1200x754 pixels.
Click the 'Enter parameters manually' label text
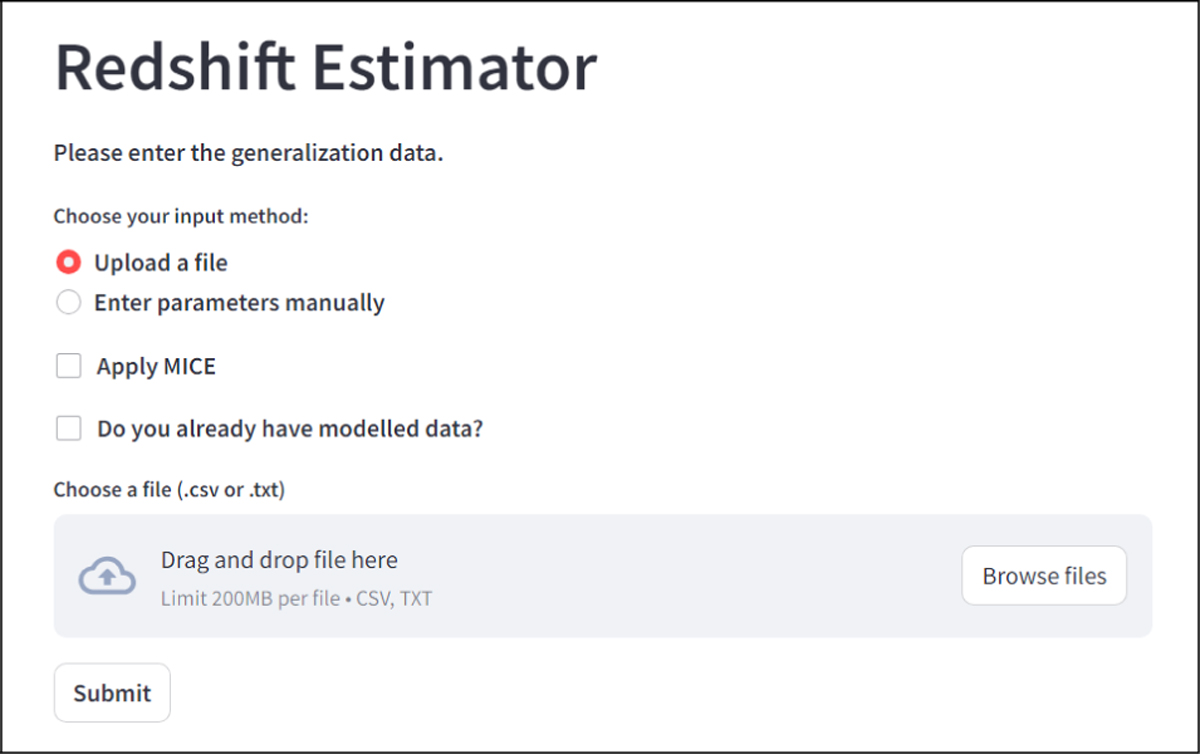point(239,302)
